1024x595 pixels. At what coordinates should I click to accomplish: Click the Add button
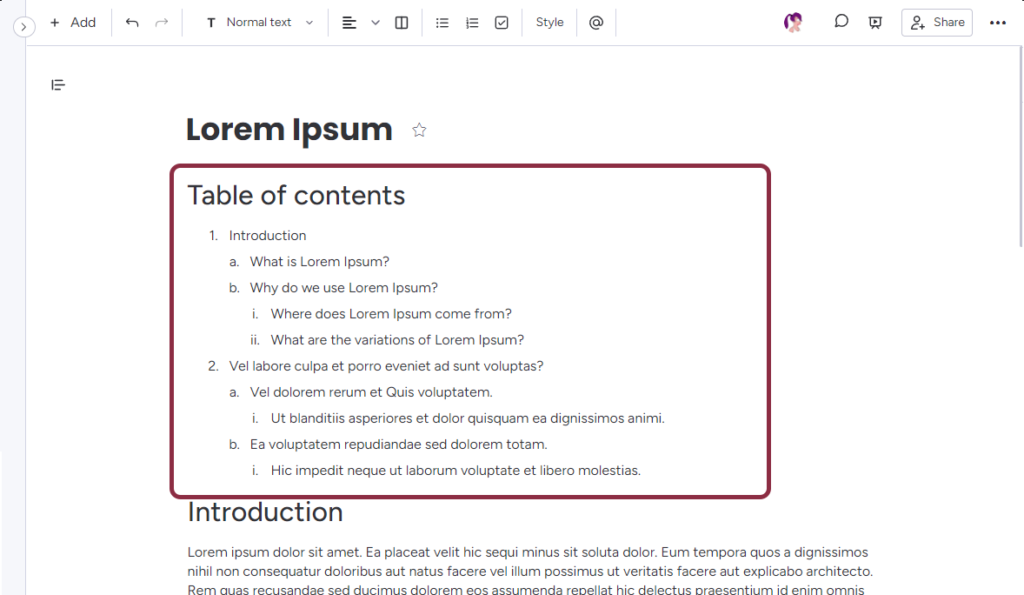[73, 22]
